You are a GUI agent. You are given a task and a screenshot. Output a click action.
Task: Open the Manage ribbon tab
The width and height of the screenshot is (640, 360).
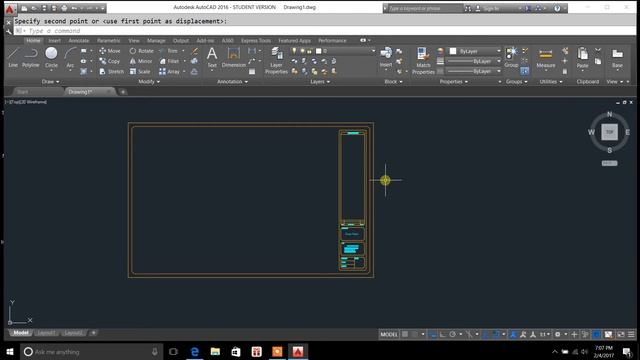coord(156,40)
